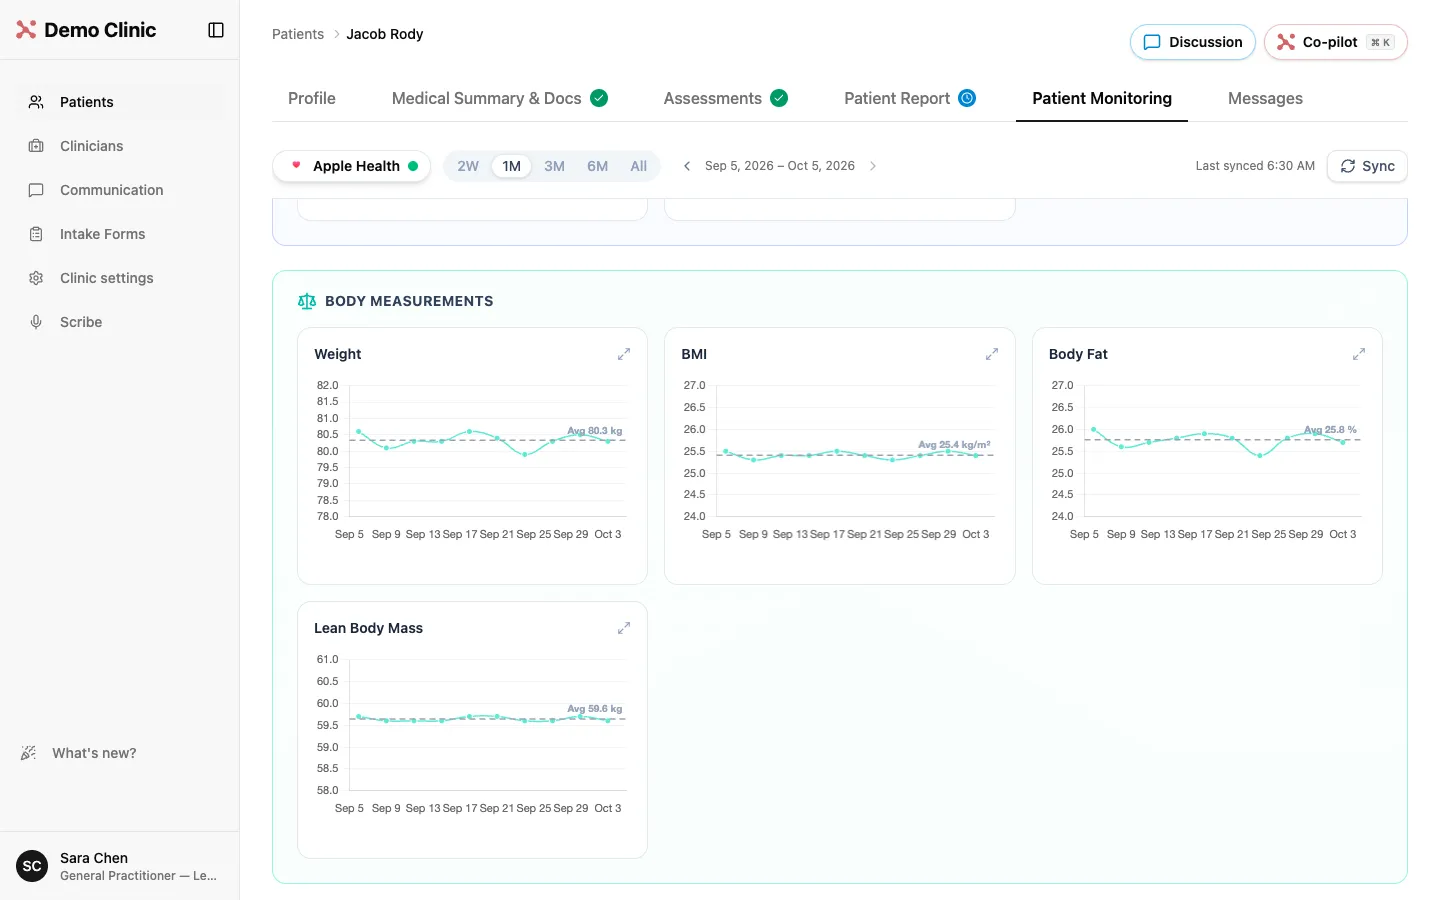Select the 1M time range
The width and height of the screenshot is (1440, 900).
coord(512,166)
